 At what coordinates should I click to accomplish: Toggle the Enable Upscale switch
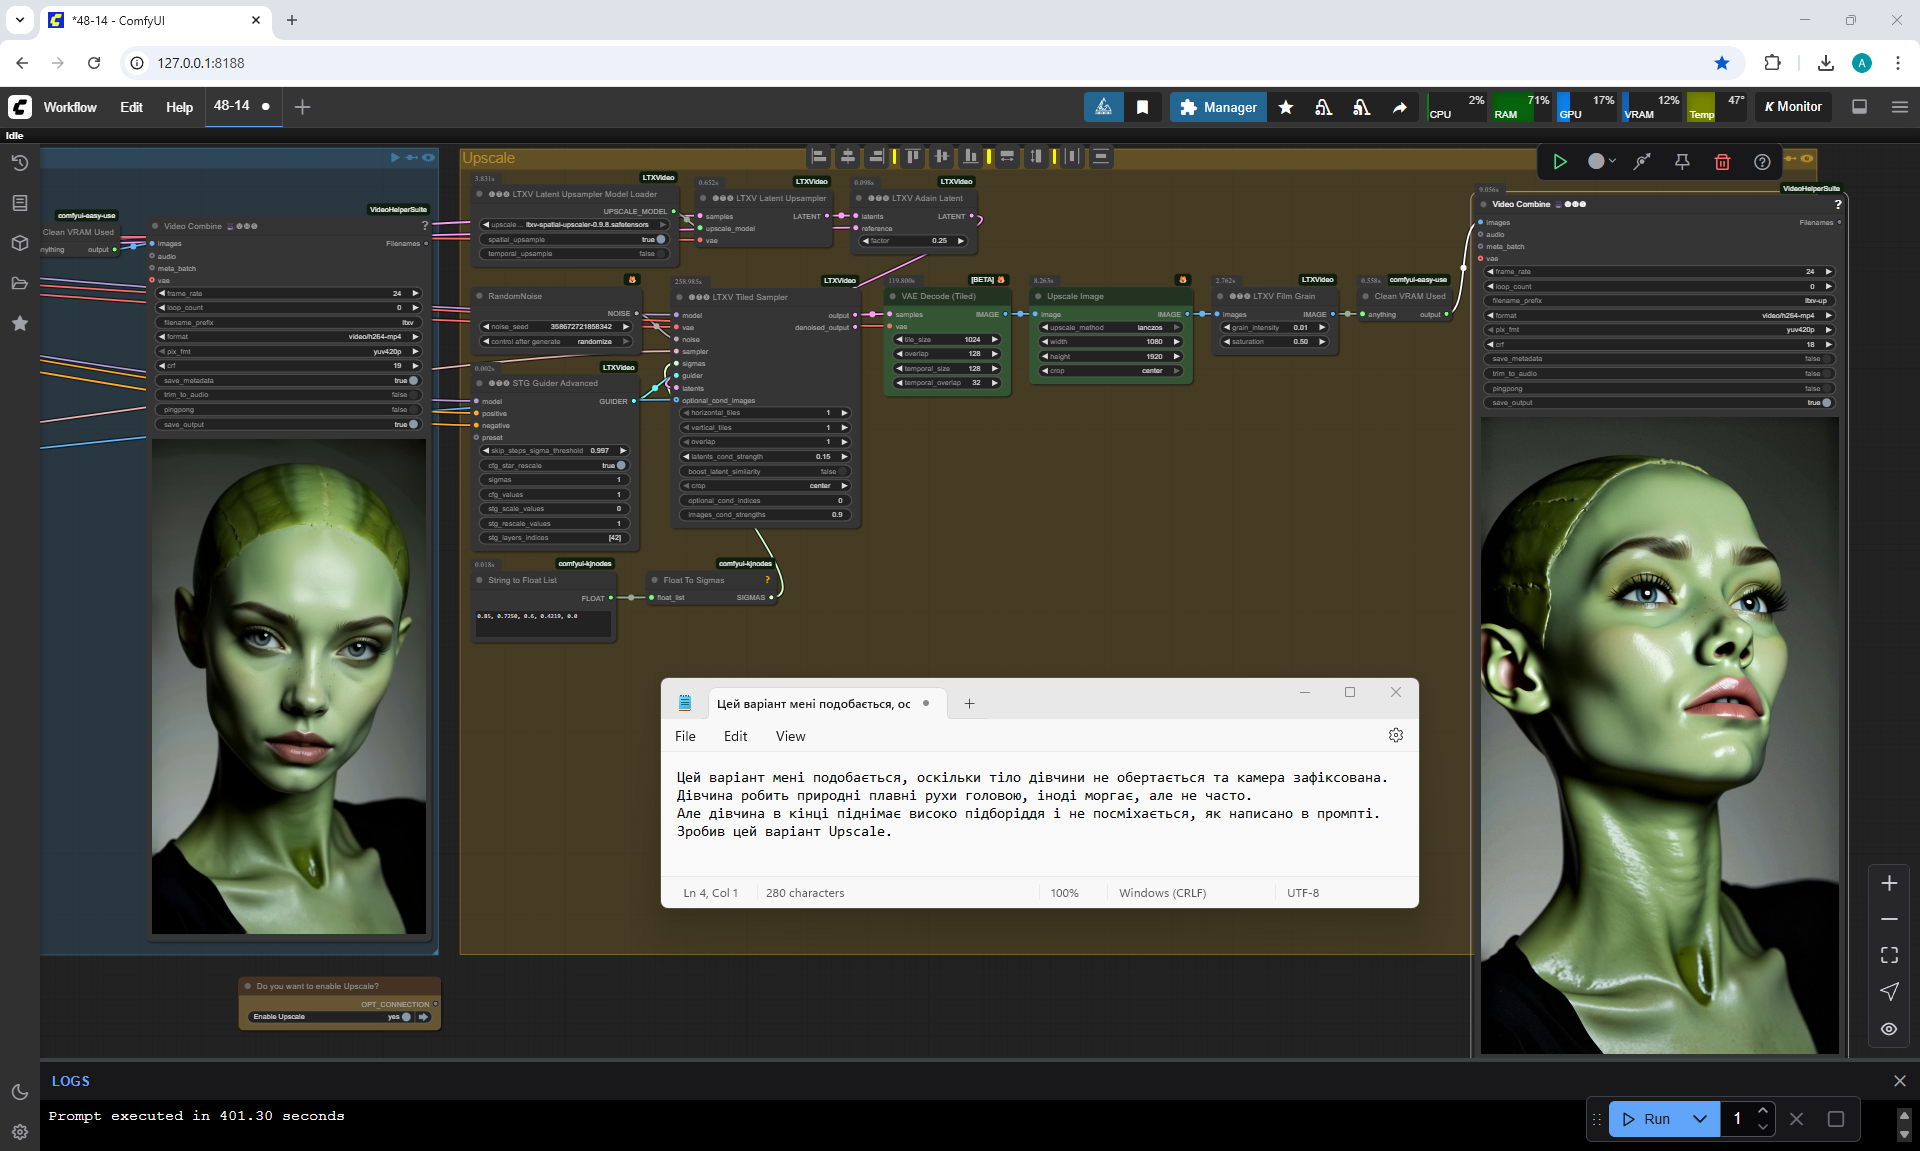click(x=406, y=1017)
